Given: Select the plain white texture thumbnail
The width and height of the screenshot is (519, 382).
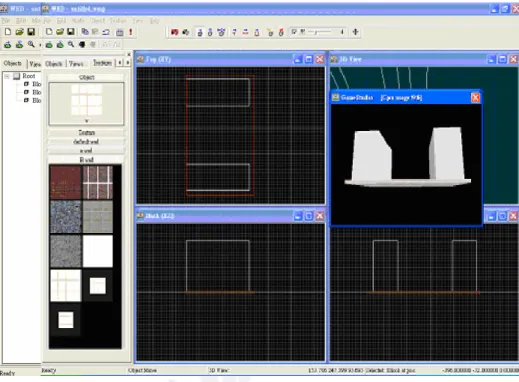Looking at the screenshot, I should pyautogui.click(x=98, y=251).
